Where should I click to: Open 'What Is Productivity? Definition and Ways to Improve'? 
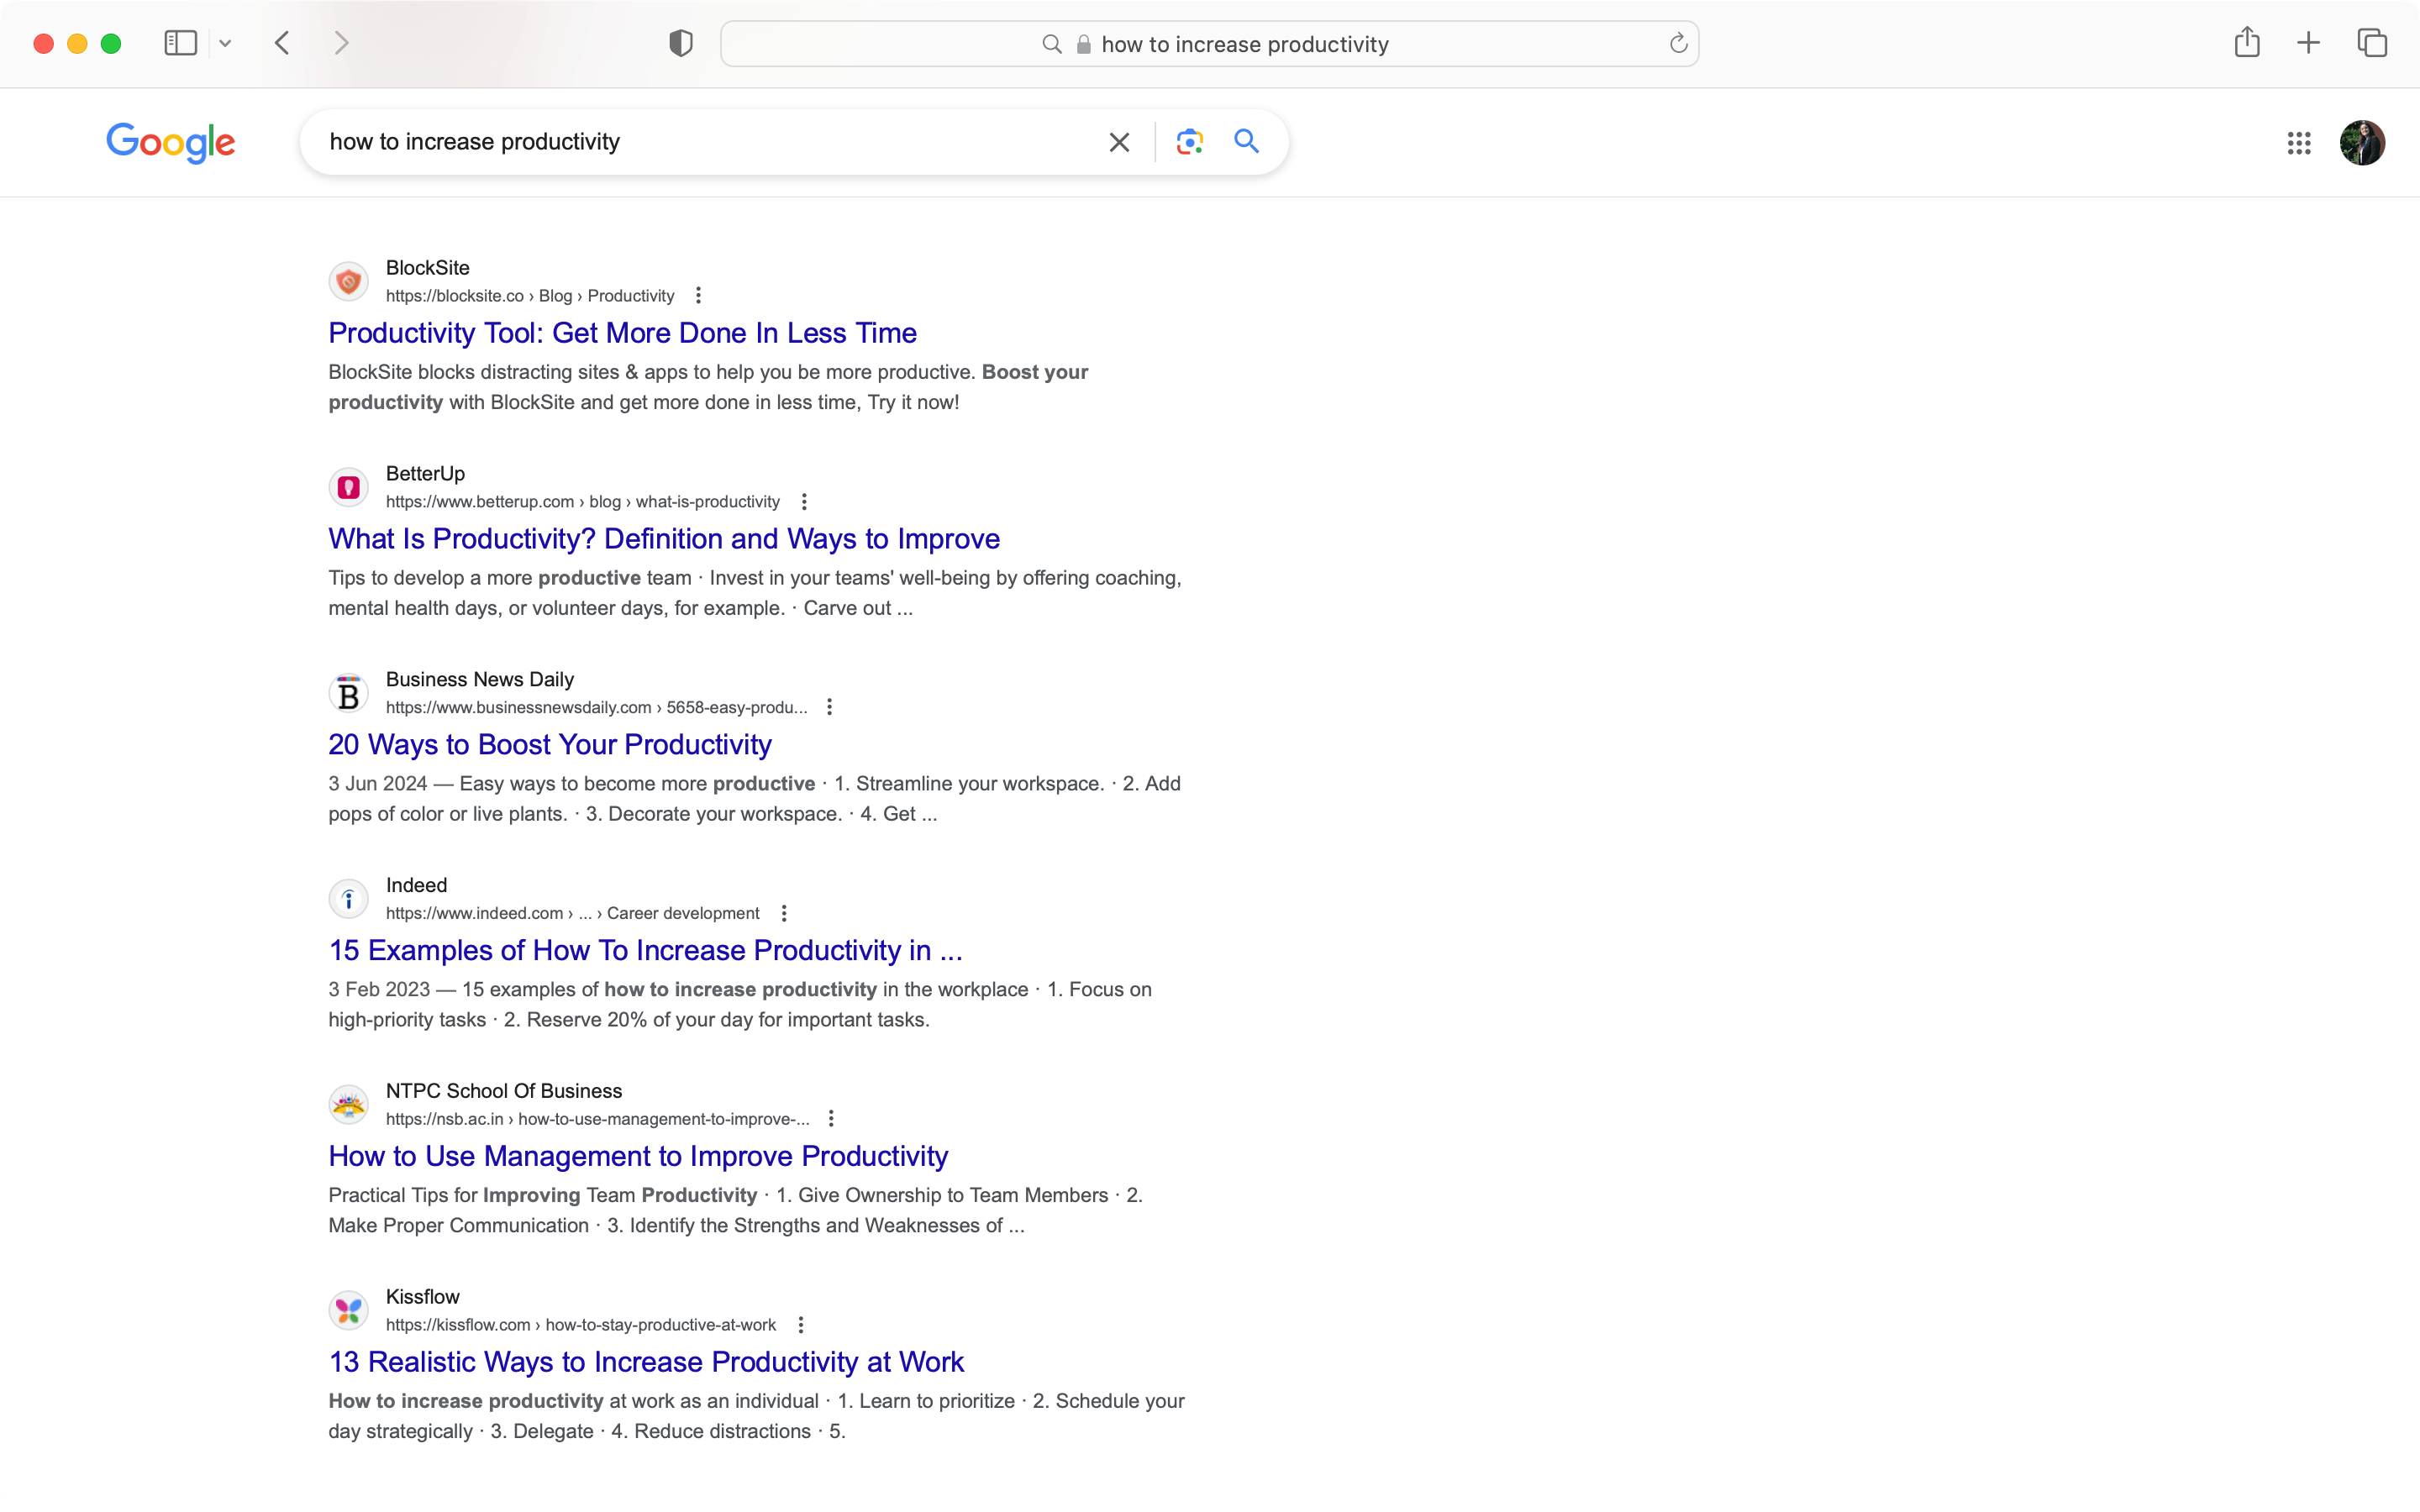click(664, 539)
